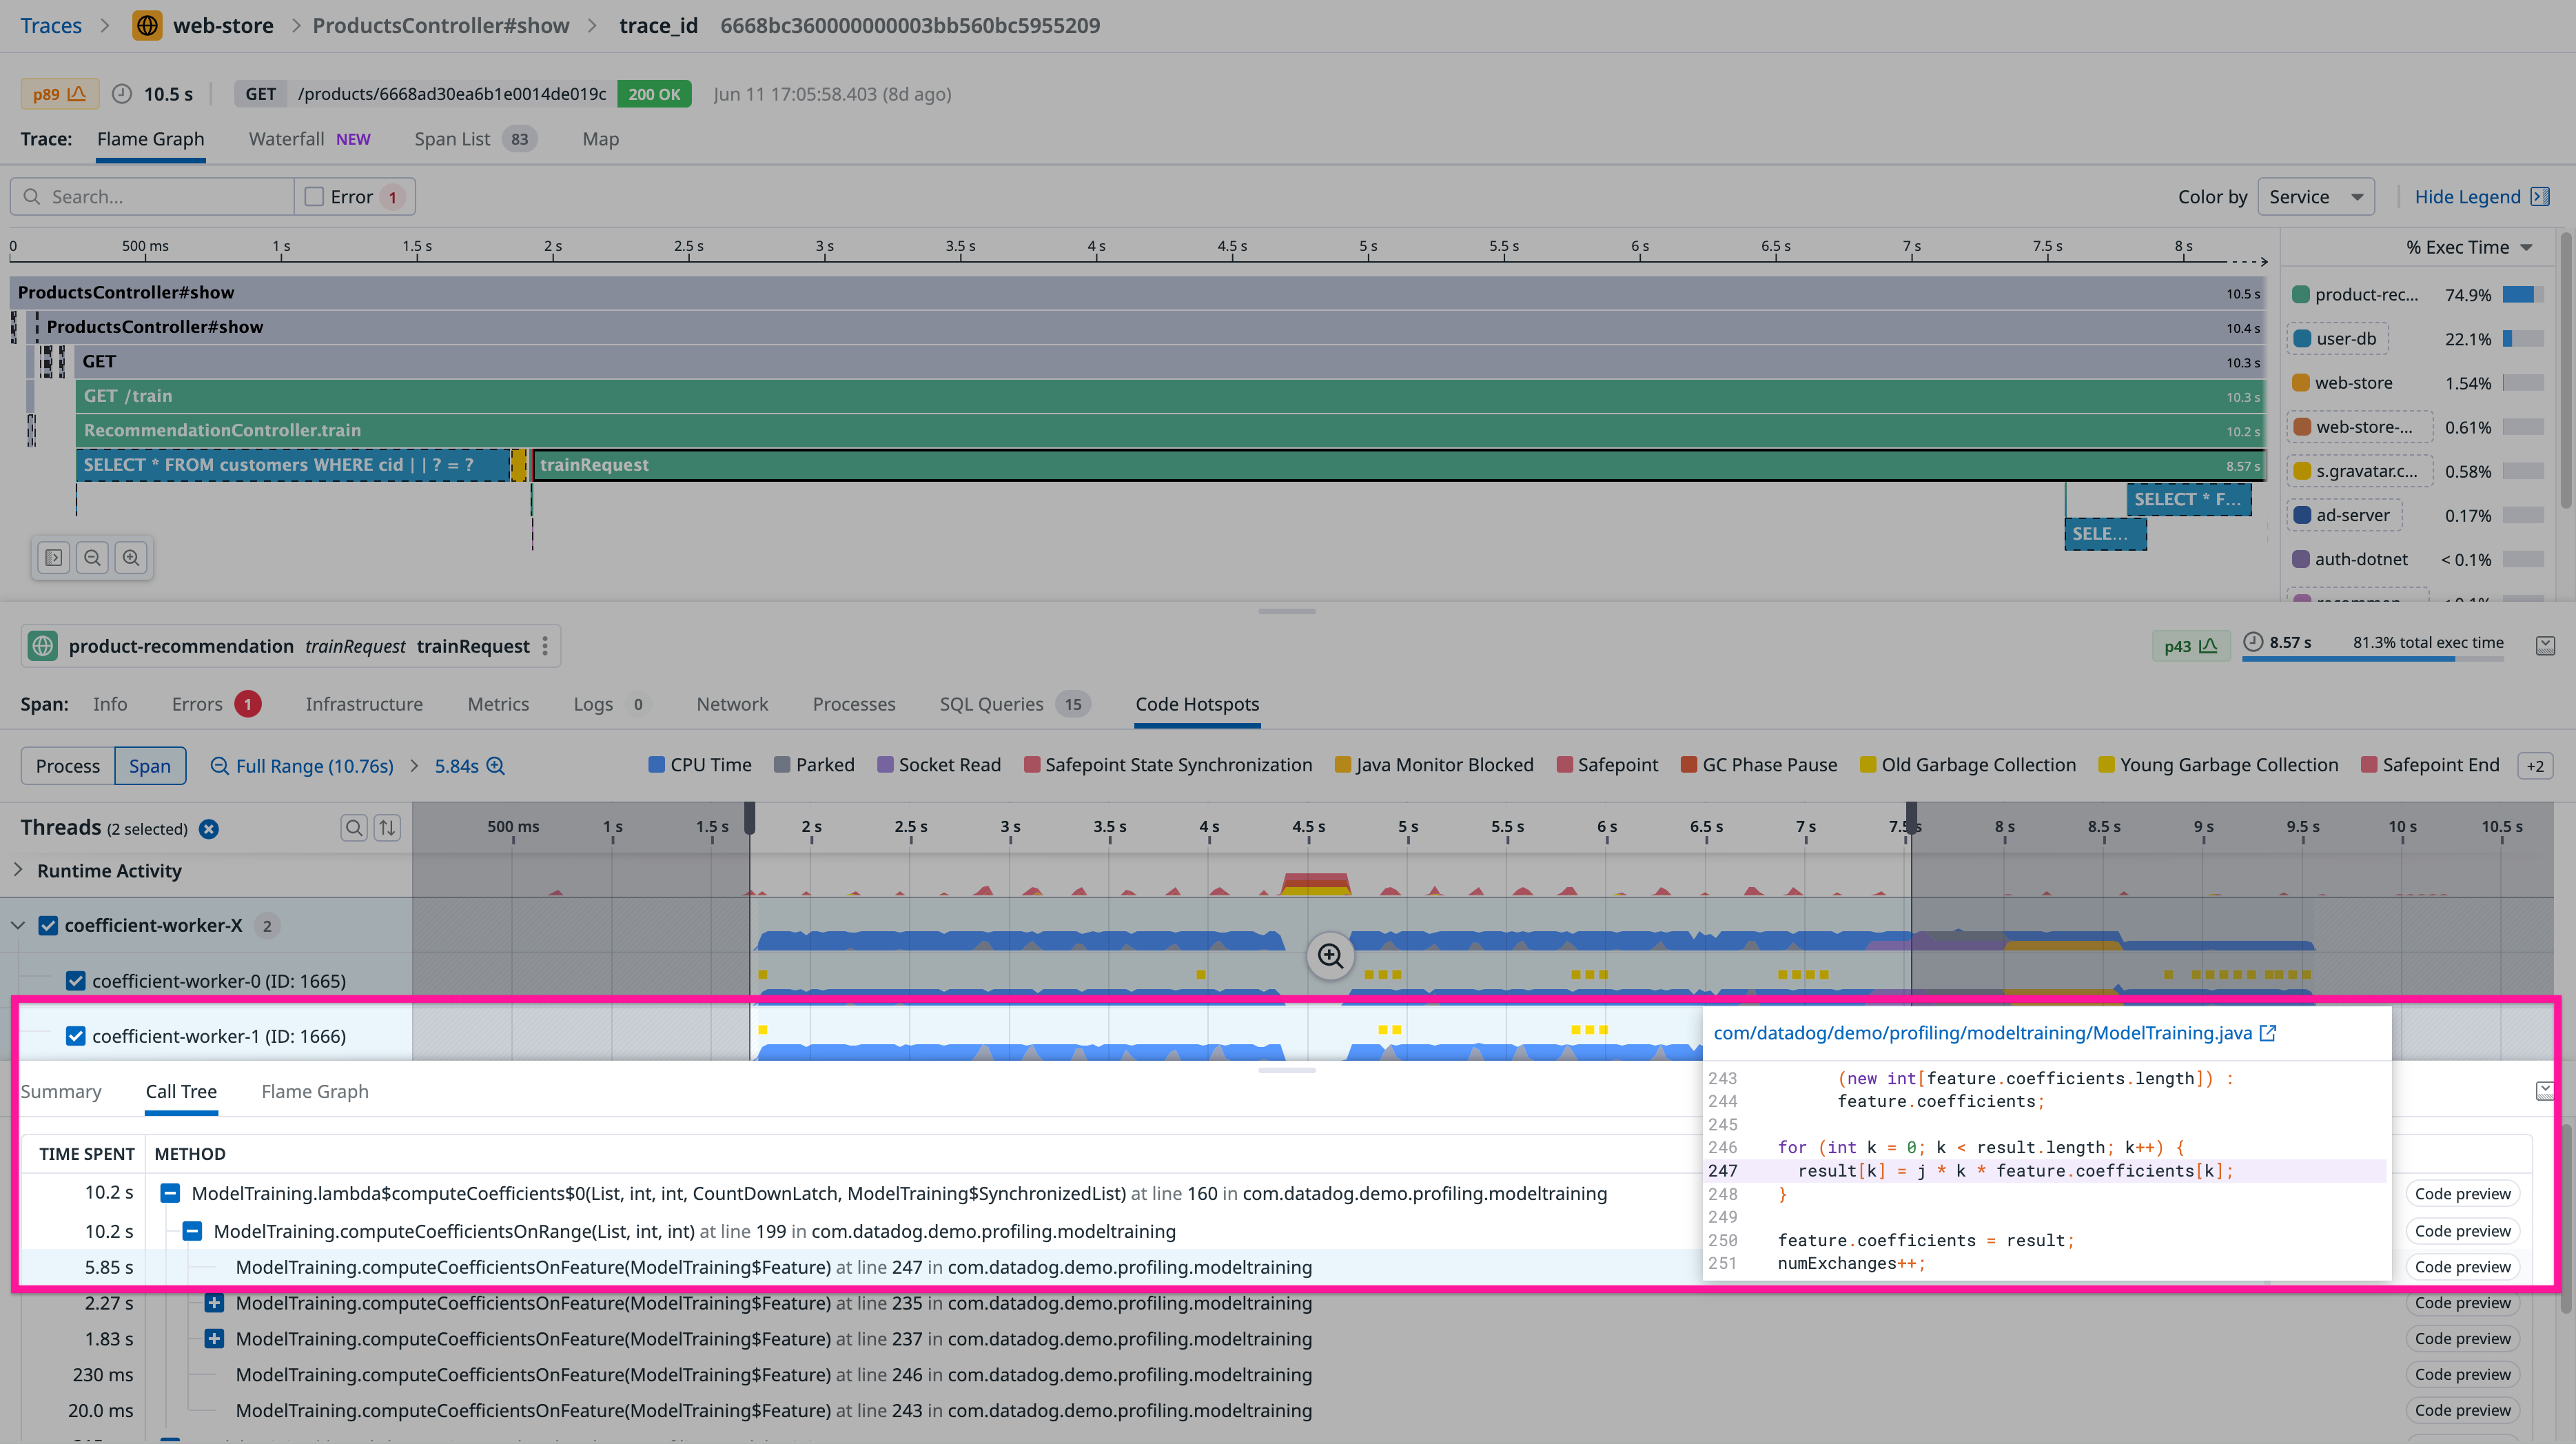This screenshot has height=1444, width=2576.
Task: Click the sort threads icon
Action: (x=387, y=827)
